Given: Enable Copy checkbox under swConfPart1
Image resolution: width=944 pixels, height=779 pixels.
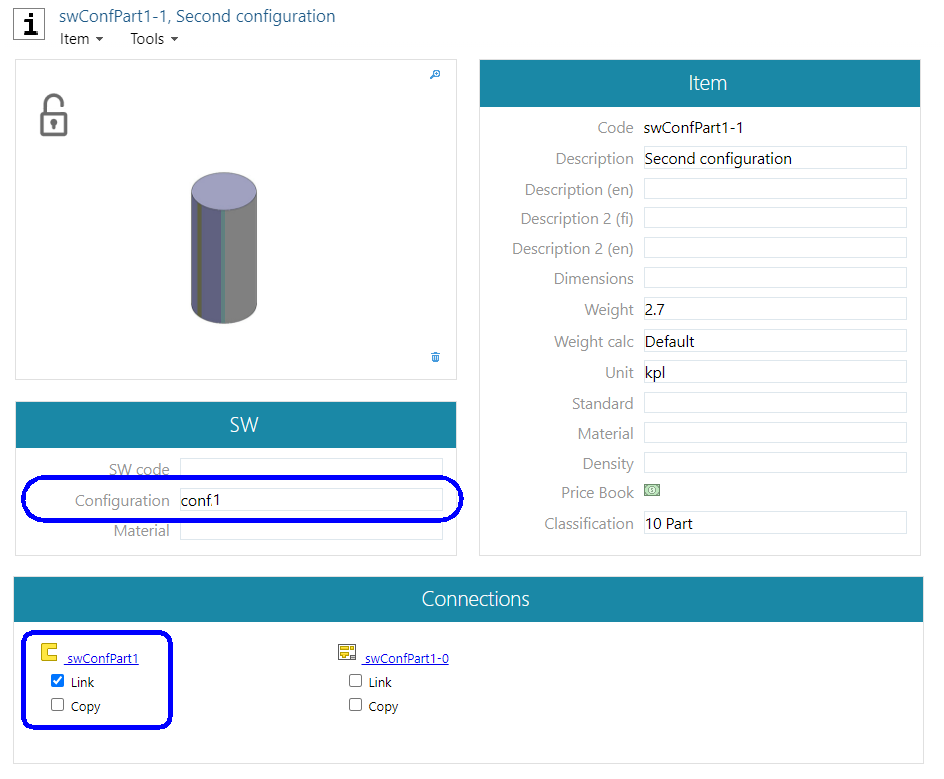Looking at the screenshot, I should click(57, 705).
